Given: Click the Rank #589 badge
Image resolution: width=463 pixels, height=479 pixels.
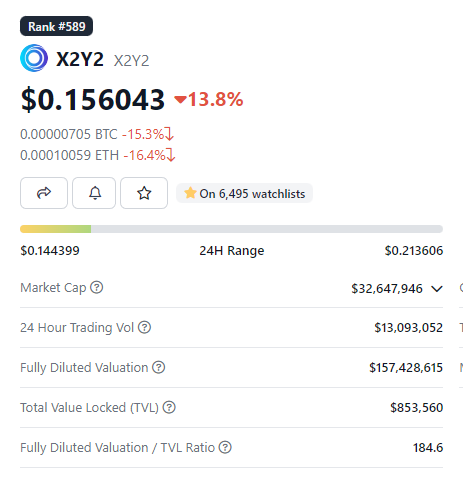Looking at the screenshot, I should 56,26.
